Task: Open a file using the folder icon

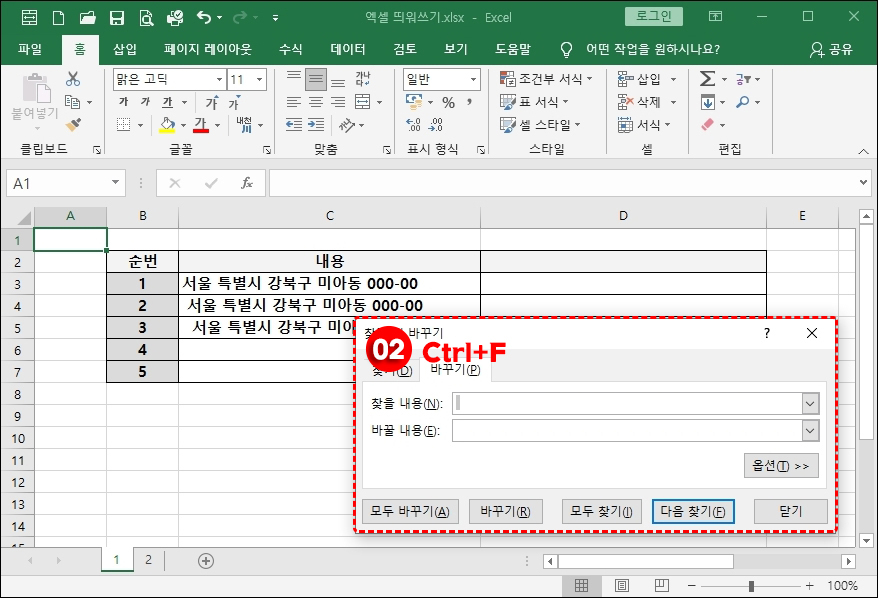Action: (87, 18)
